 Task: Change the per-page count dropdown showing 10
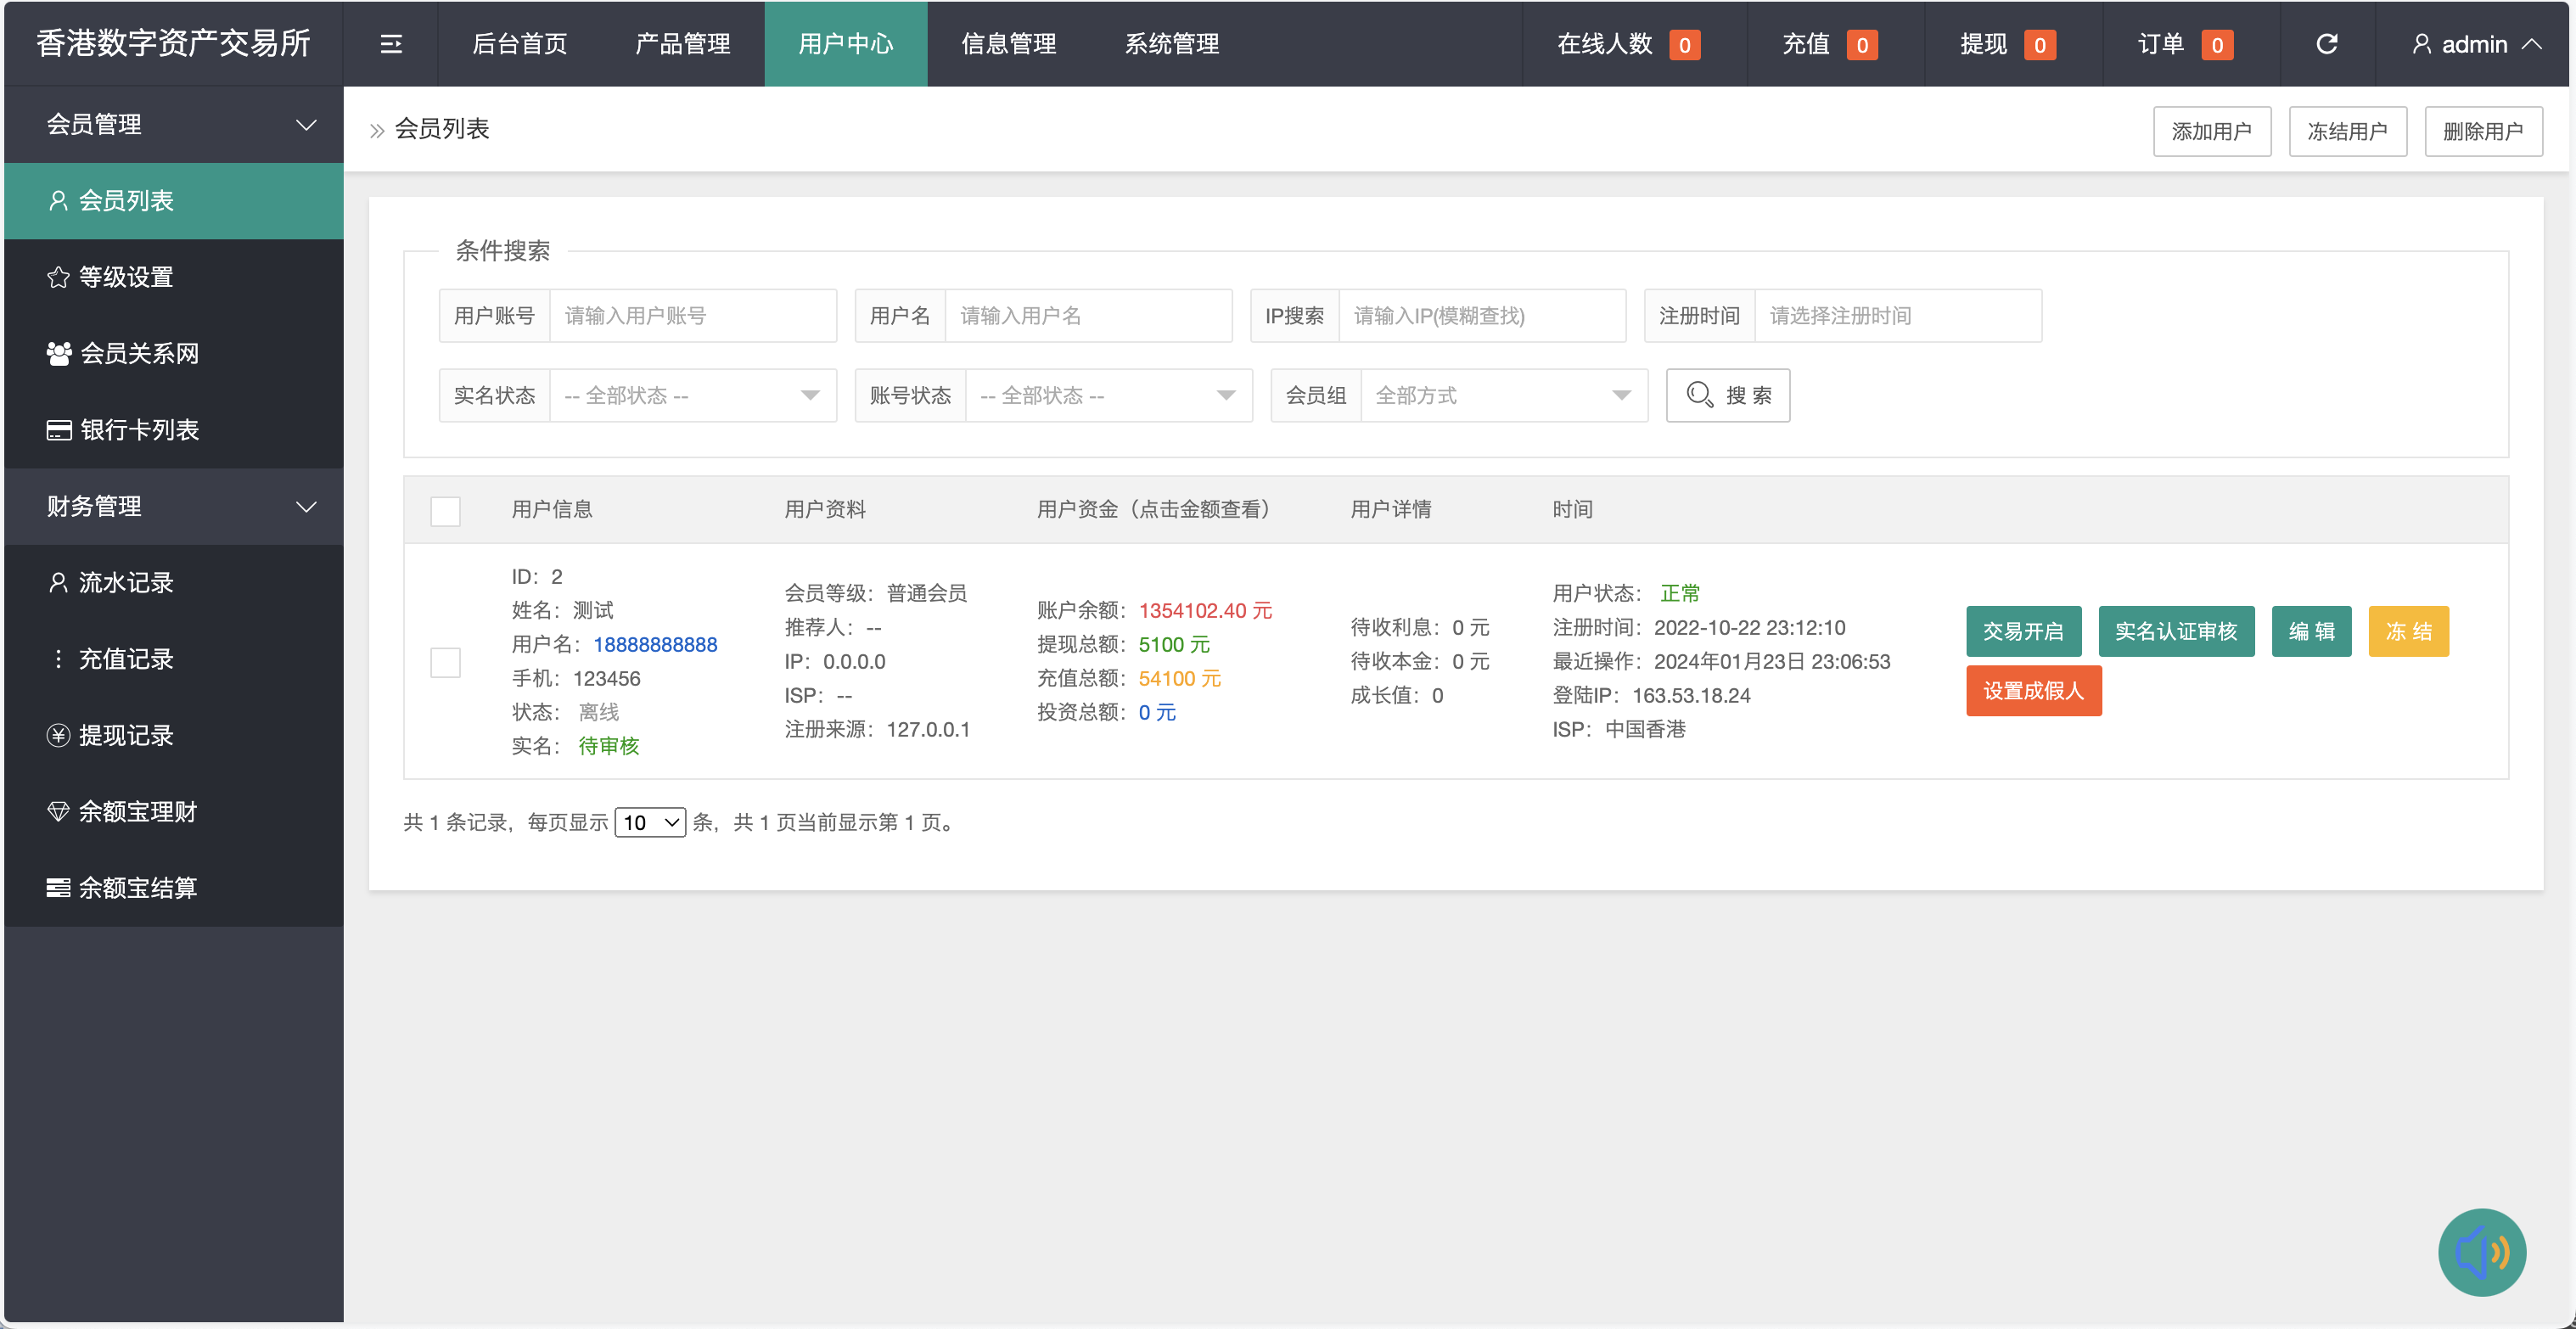[x=650, y=822]
